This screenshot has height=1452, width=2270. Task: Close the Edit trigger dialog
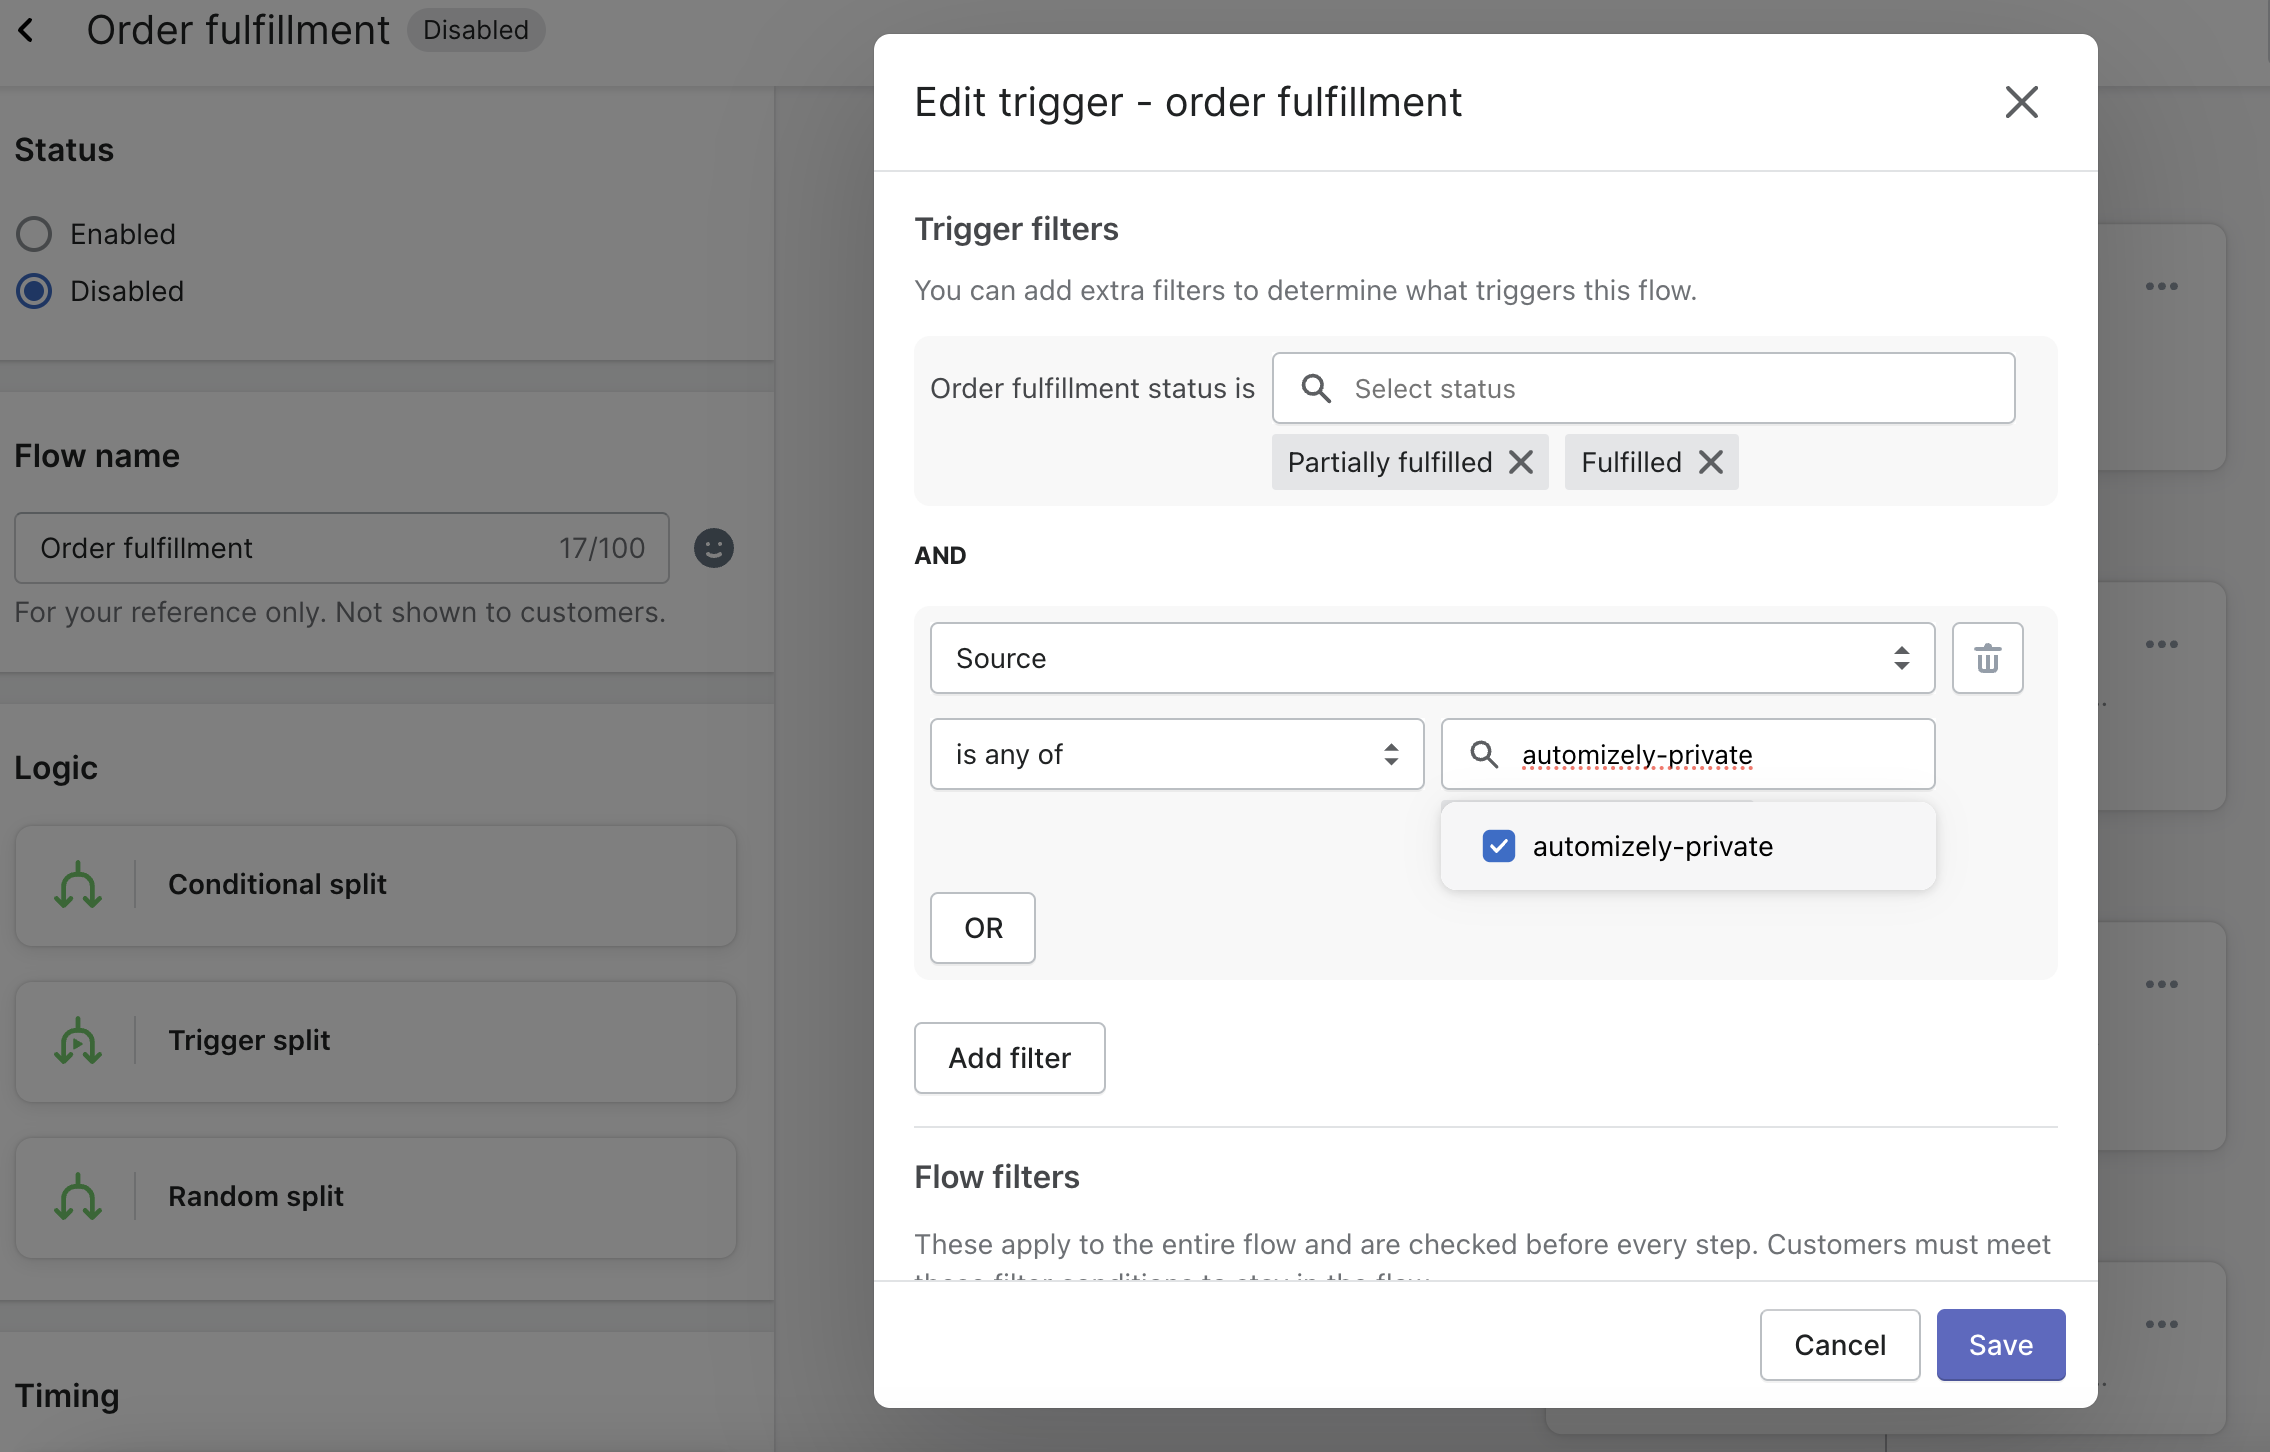click(x=2021, y=102)
